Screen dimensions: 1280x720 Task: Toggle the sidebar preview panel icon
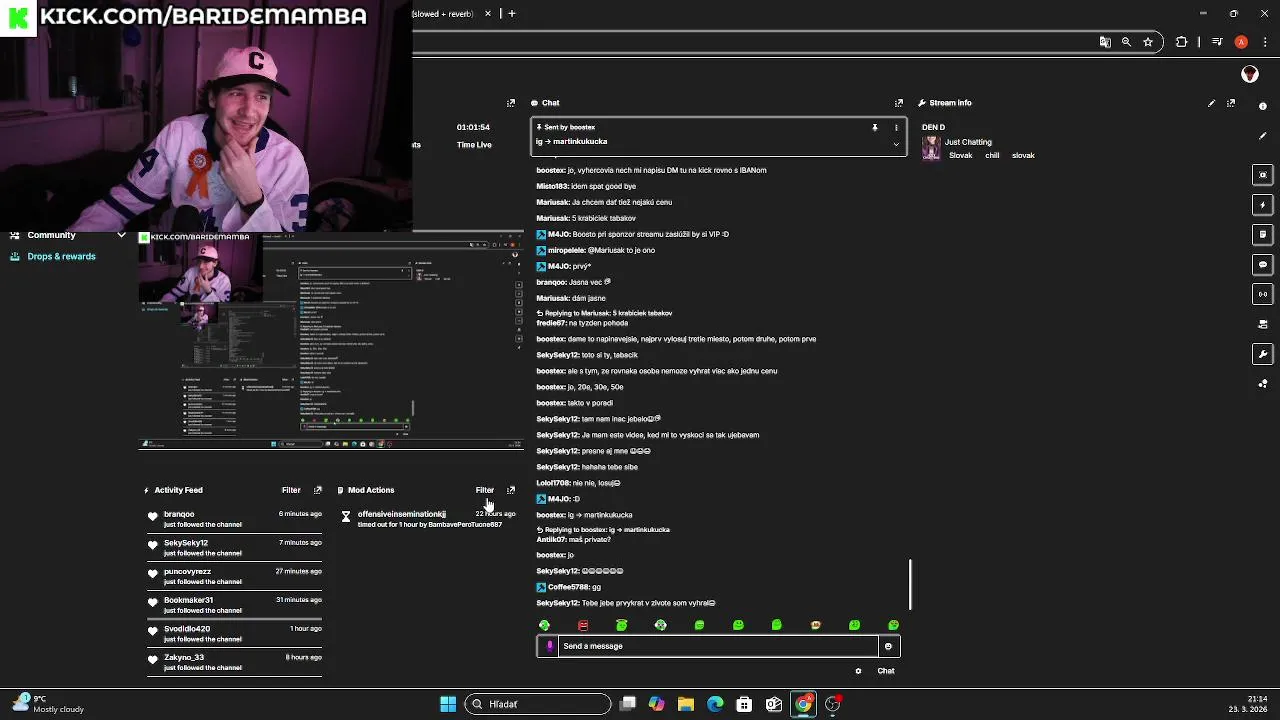1263,175
